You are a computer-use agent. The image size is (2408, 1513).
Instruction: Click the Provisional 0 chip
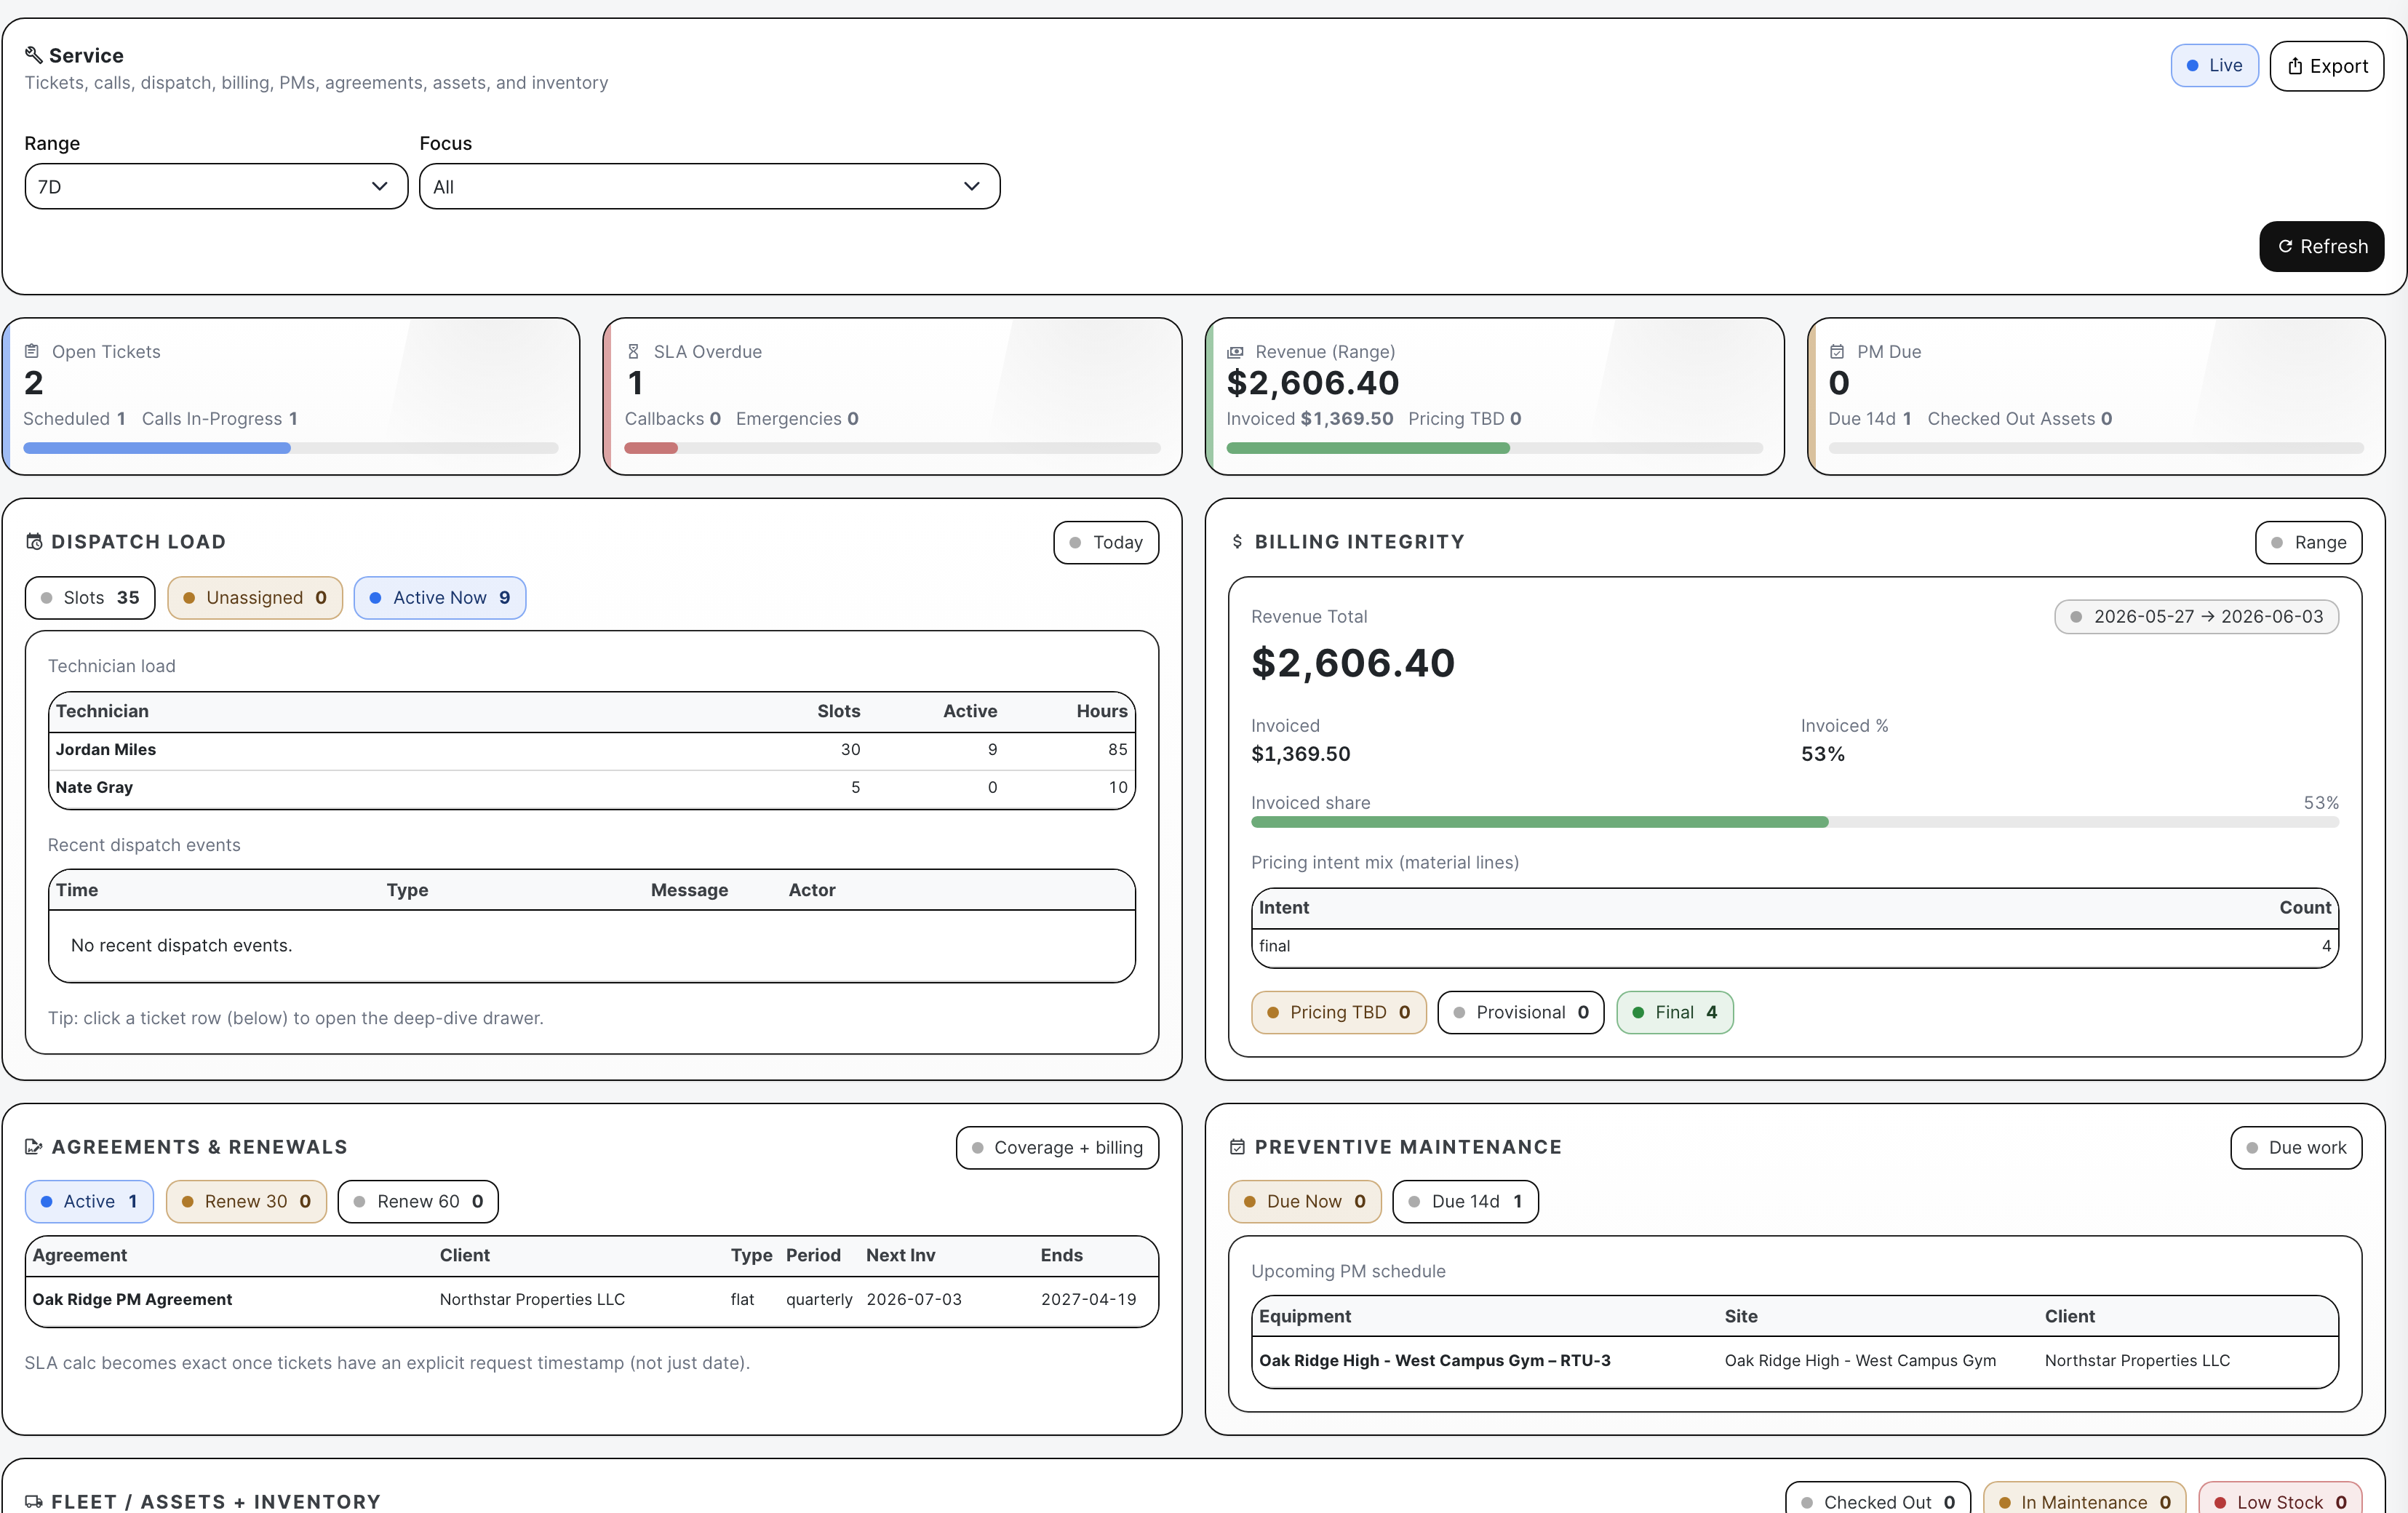pos(1521,1012)
